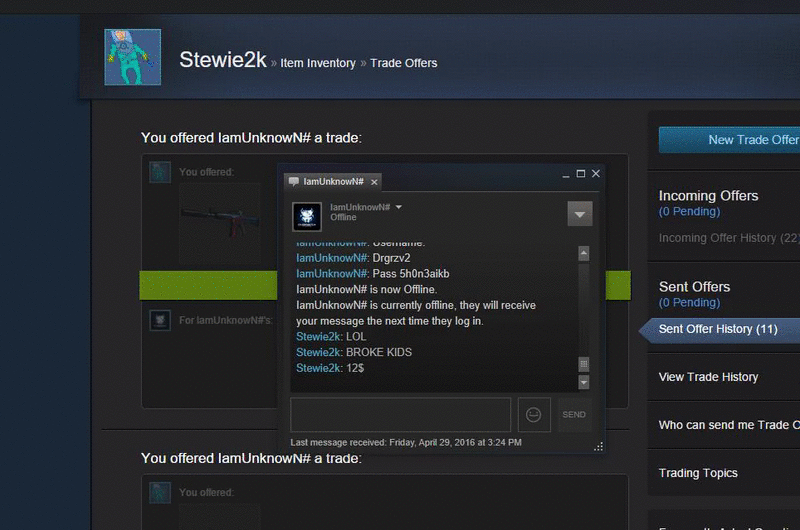Open View Trade History link

708,377
